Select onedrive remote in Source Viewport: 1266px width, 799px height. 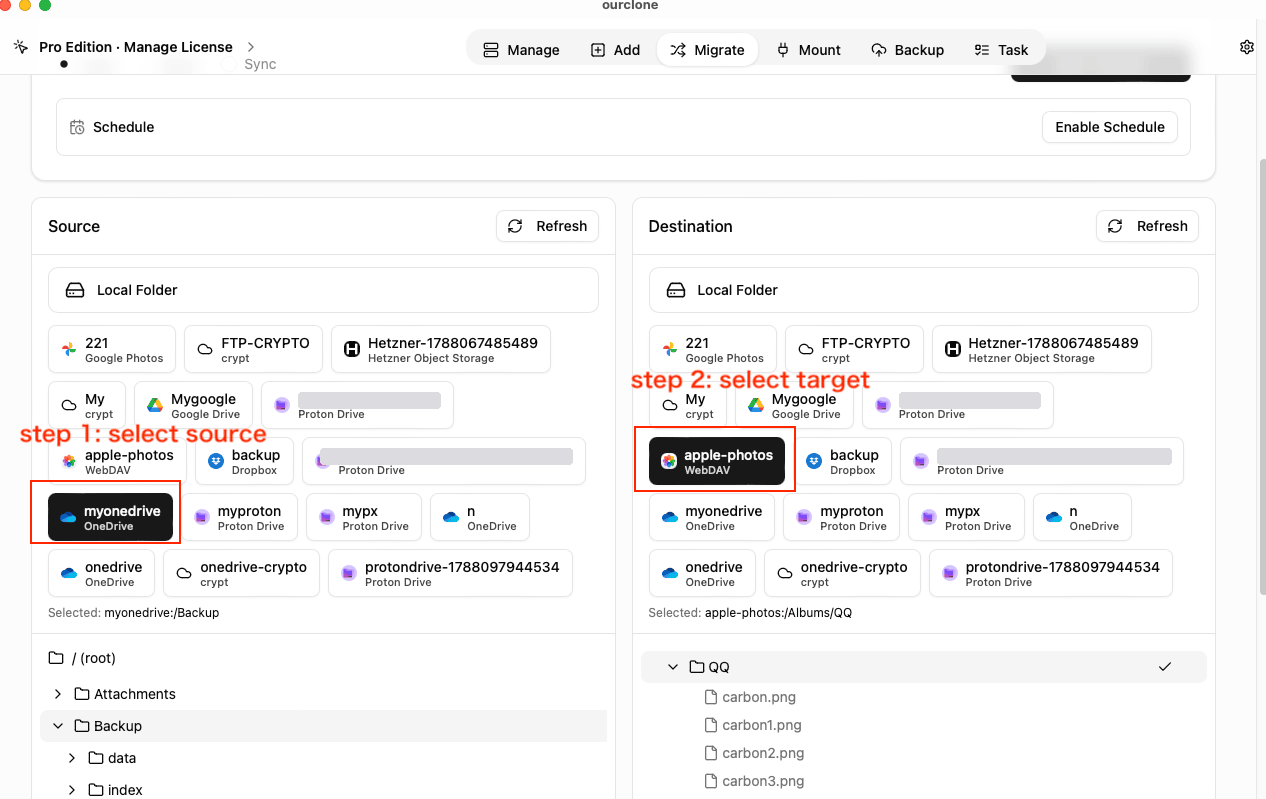(x=101, y=573)
